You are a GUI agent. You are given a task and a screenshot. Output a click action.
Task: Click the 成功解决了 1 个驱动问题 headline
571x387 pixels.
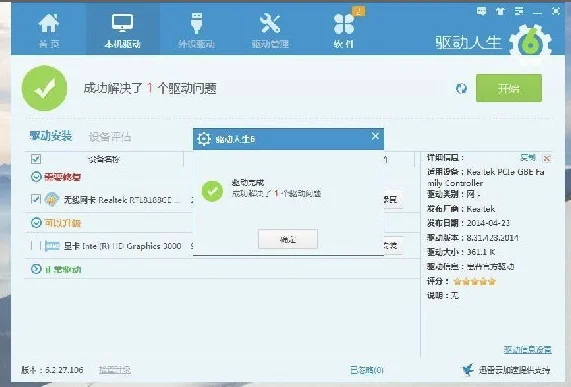point(150,88)
